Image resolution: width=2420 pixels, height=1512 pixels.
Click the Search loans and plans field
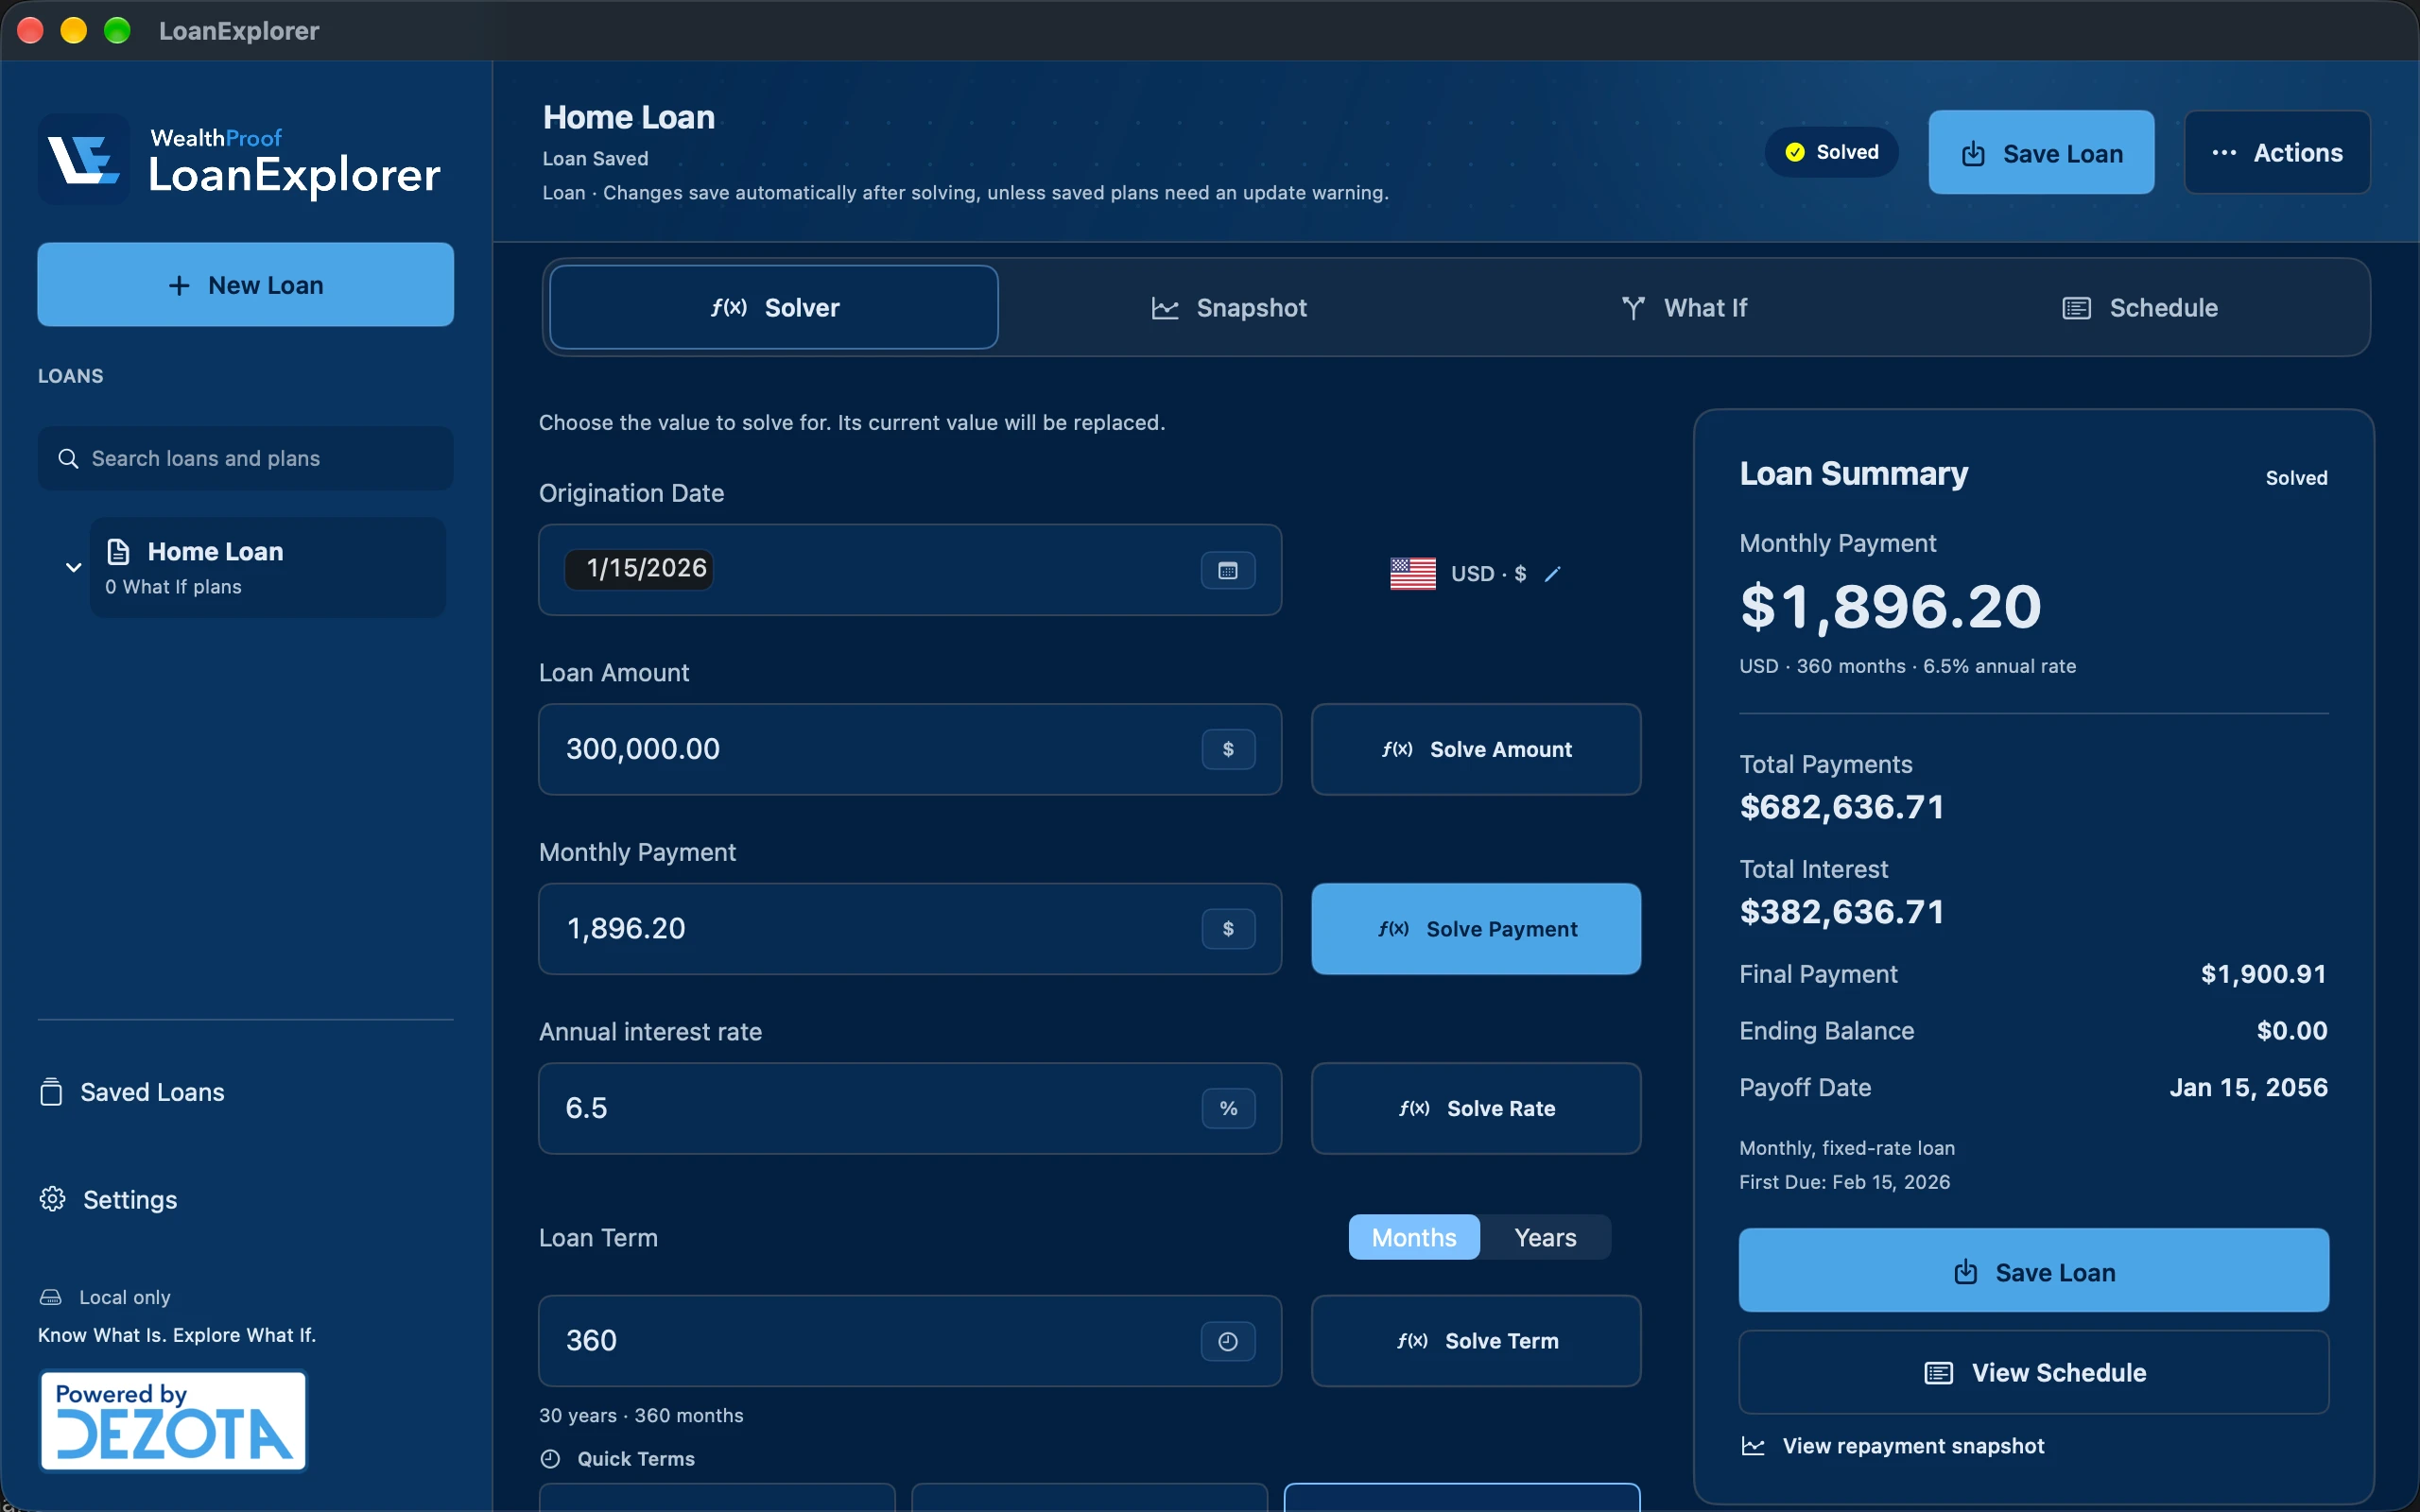[x=246, y=458]
